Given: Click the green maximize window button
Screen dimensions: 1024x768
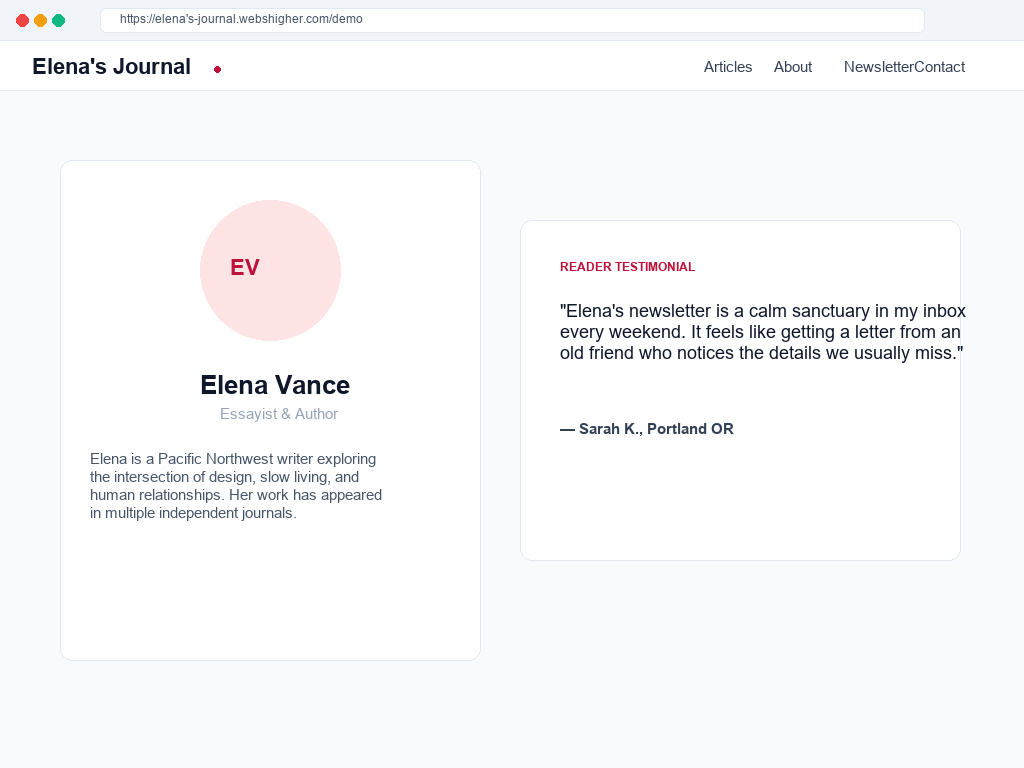Looking at the screenshot, I should coord(59,20).
